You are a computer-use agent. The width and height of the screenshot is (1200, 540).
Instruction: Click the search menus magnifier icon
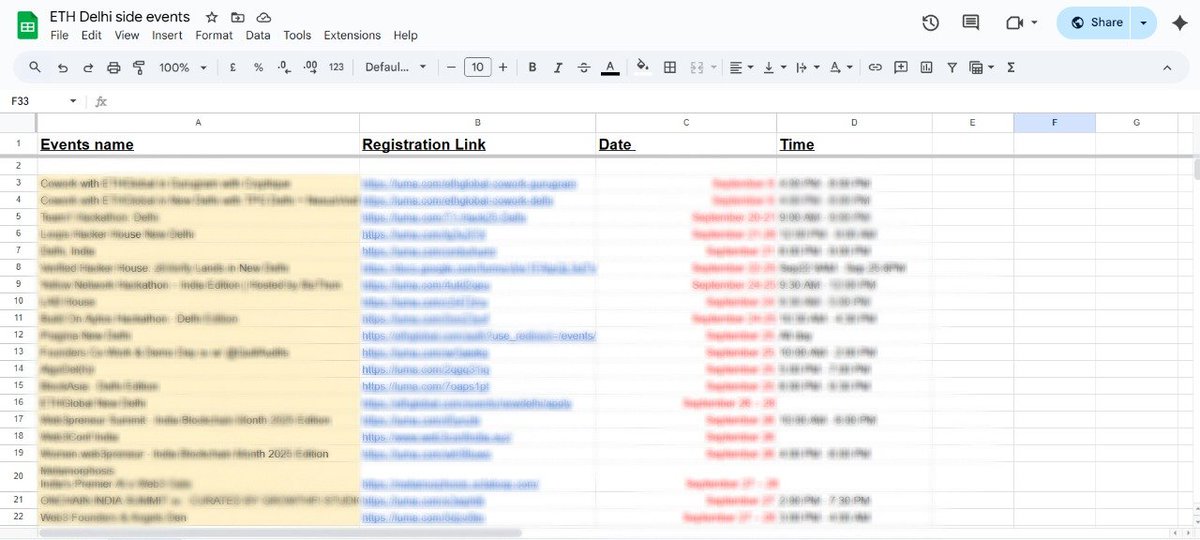tap(35, 67)
